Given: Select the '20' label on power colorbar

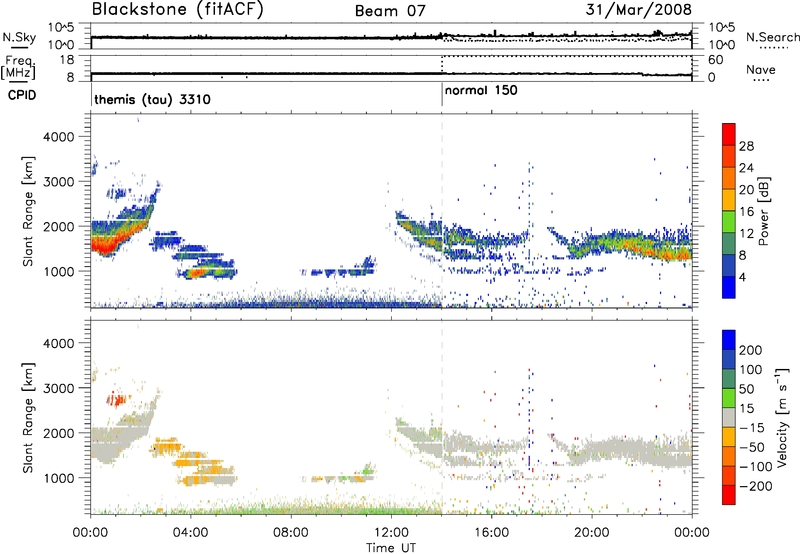Looking at the screenshot, I should [746, 190].
